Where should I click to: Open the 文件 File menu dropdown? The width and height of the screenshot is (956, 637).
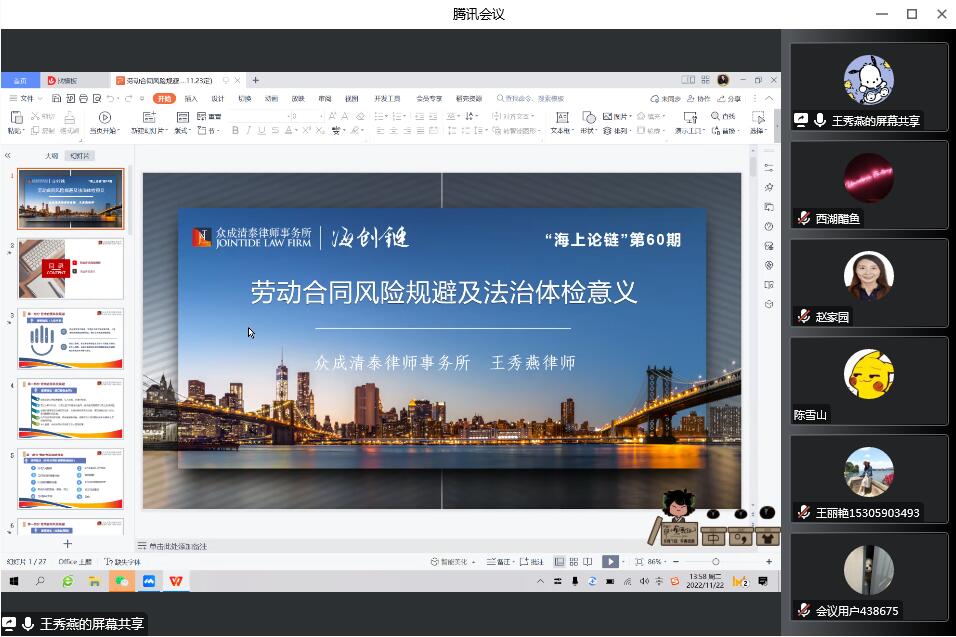click(26, 98)
